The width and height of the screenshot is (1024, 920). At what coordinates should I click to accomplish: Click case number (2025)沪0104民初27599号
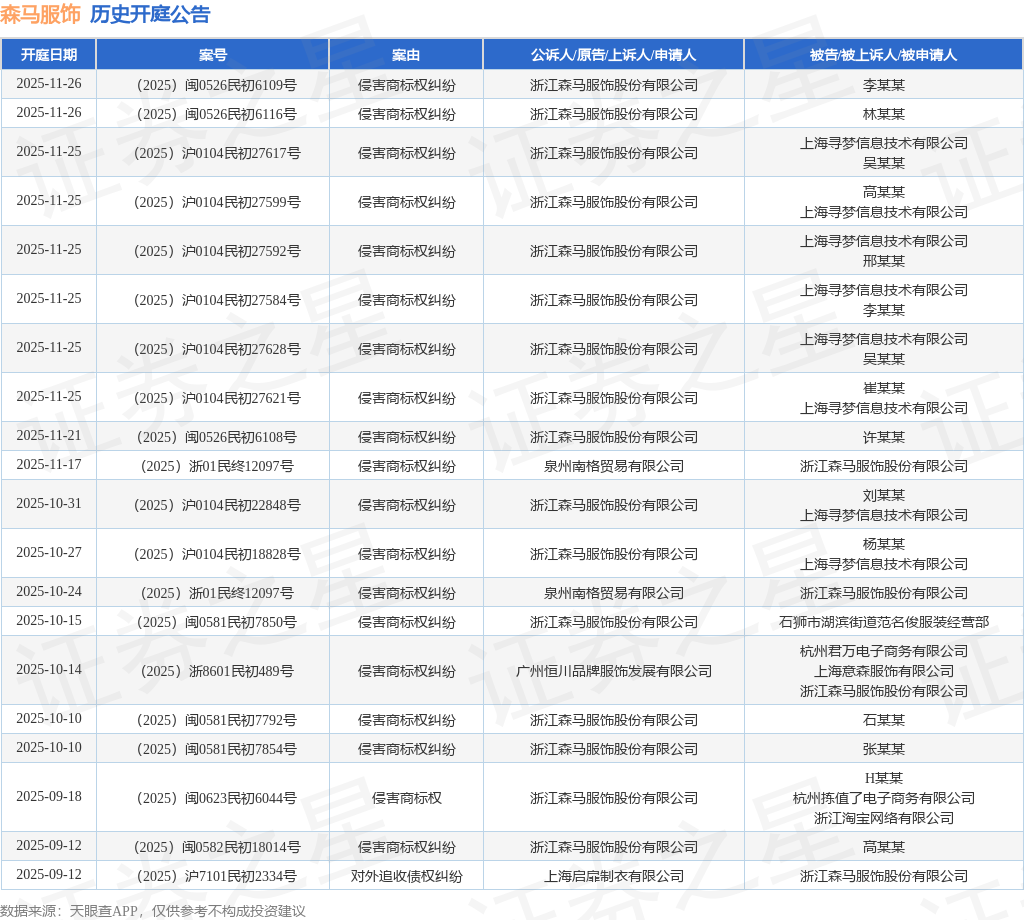[x=213, y=202]
